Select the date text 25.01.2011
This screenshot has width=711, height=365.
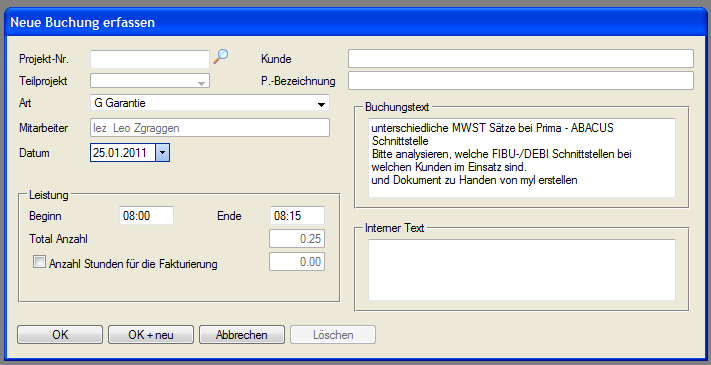tap(120, 153)
